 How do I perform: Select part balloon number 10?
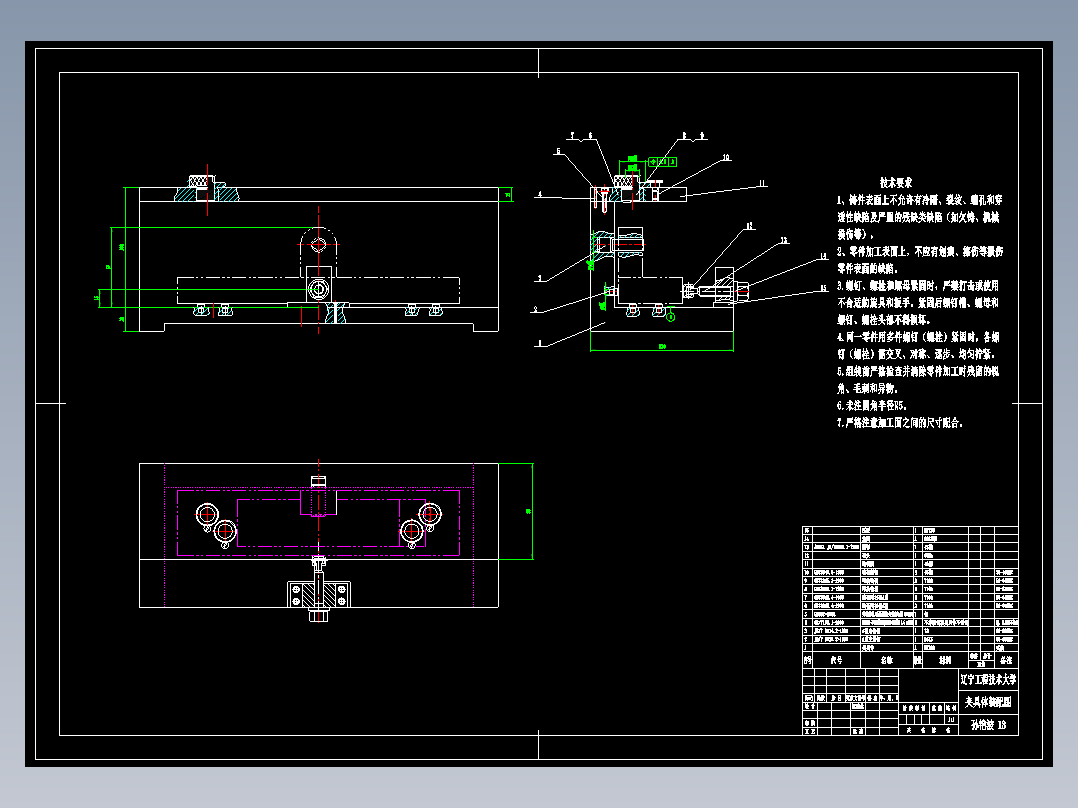pyautogui.click(x=726, y=157)
